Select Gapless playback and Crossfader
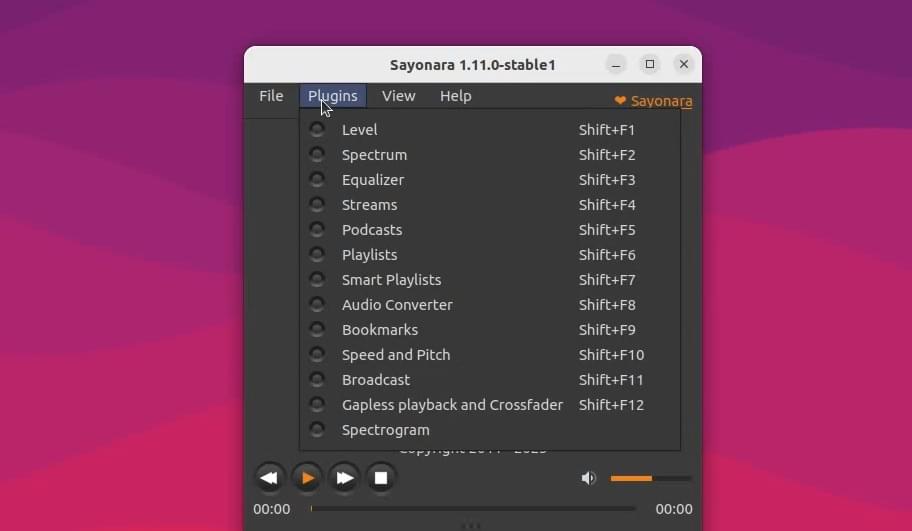The height and width of the screenshot is (531, 912). click(490, 405)
